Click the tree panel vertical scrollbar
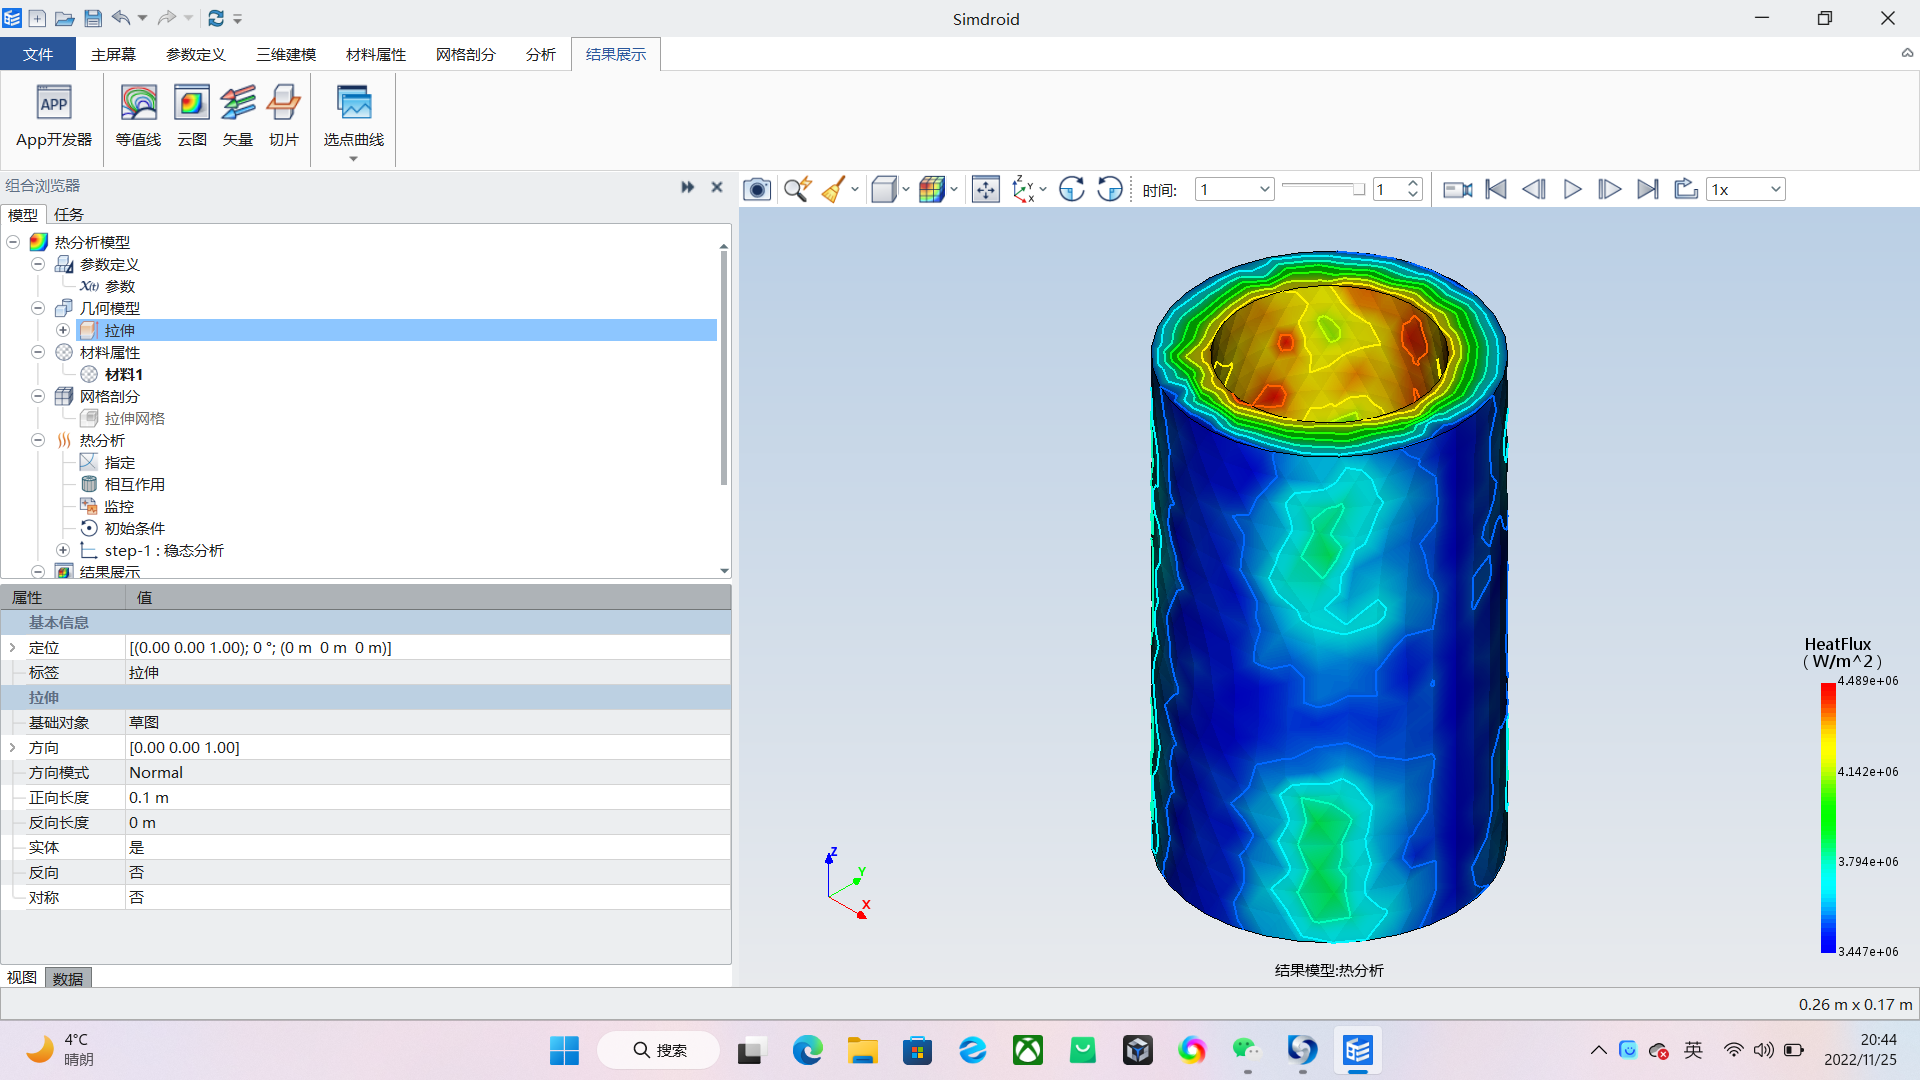The width and height of the screenshot is (1920, 1080). (724, 368)
